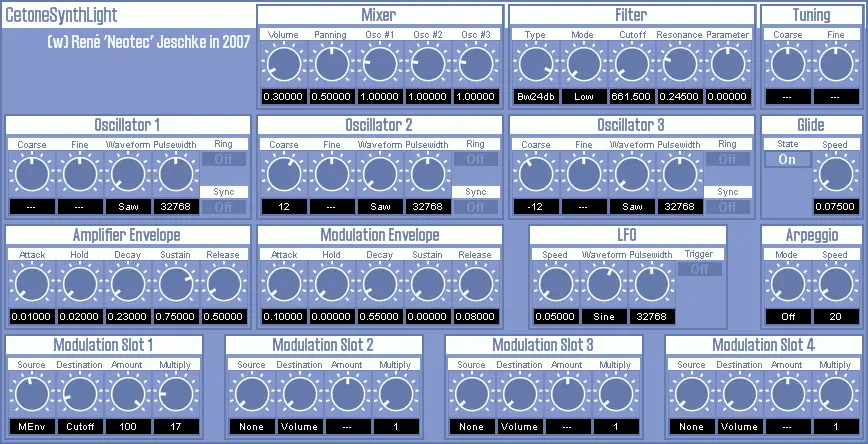Click the Tuning Fine knob
Screen dimensions: 868x444
[835, 64]
